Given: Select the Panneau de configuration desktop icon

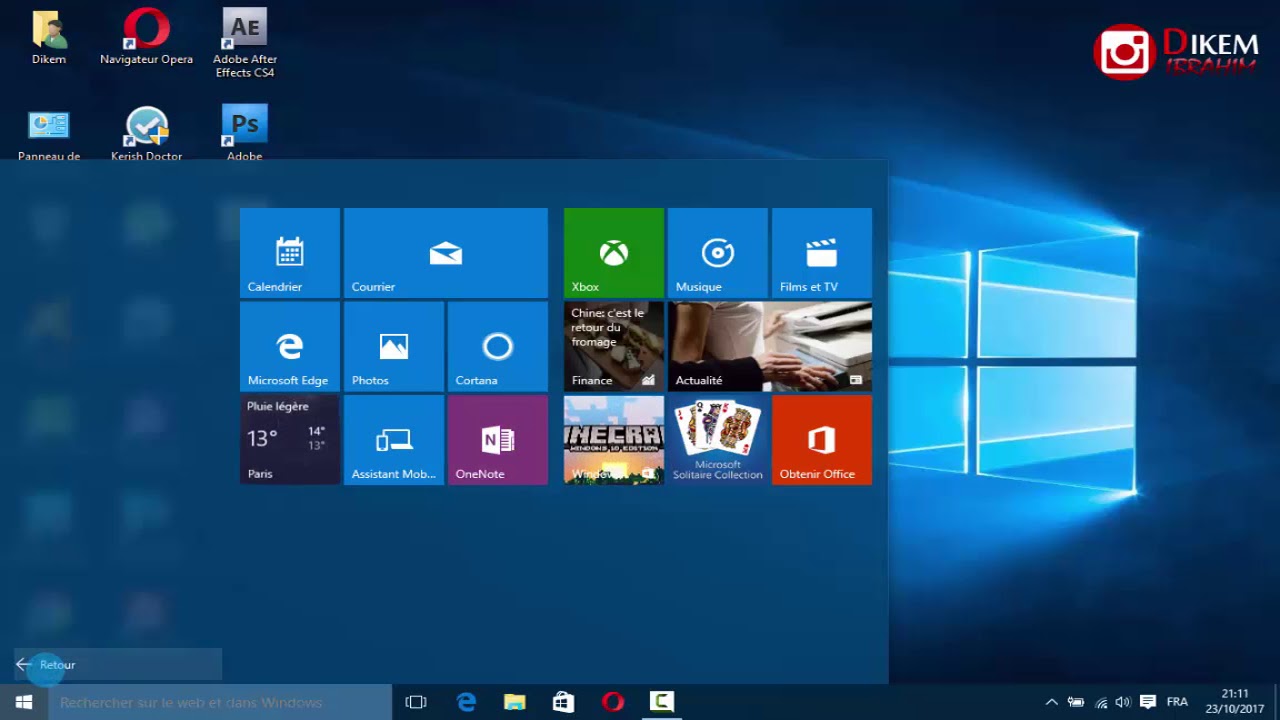Looking at the screenshot, I should [49, 134].
